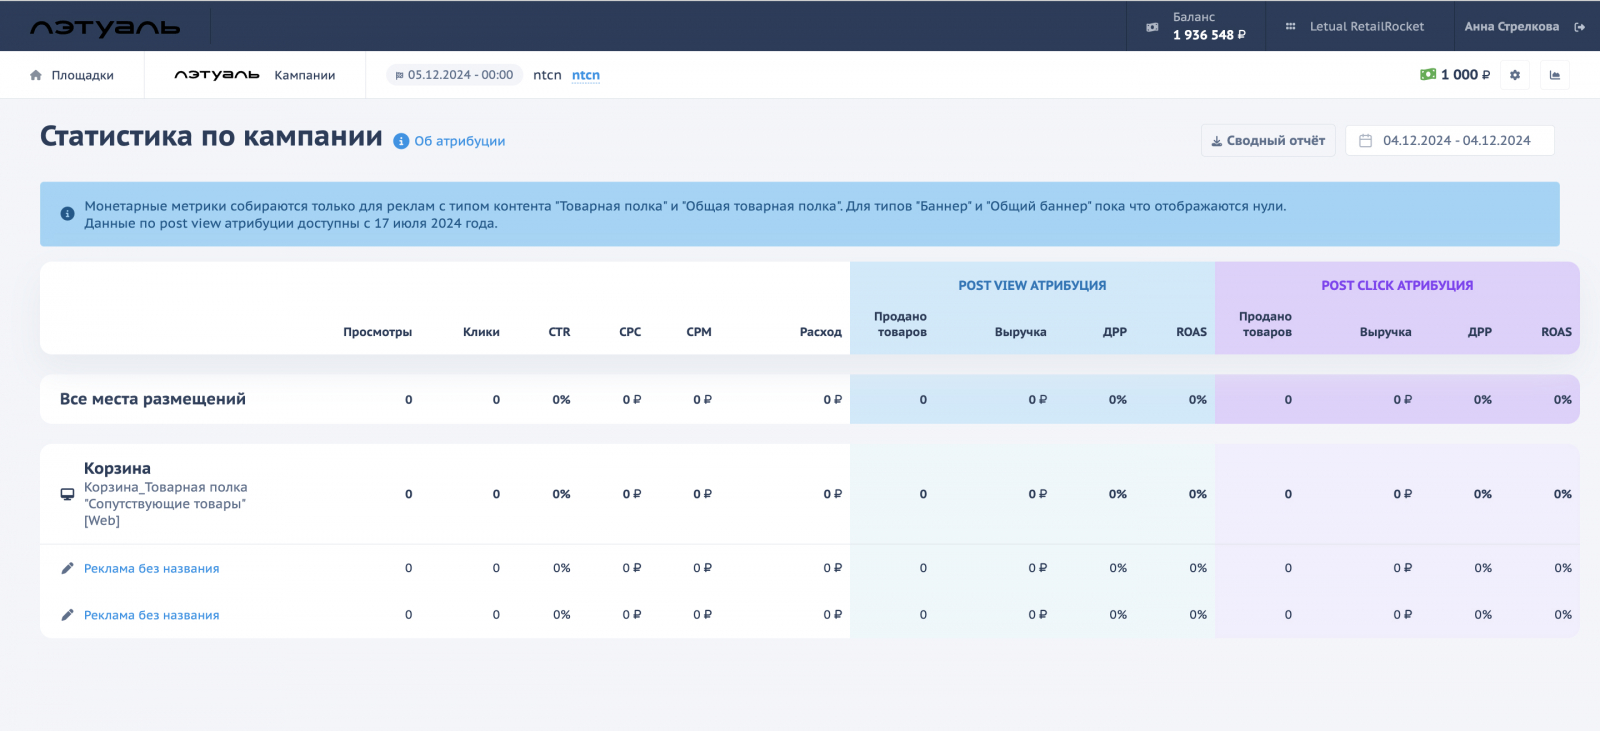Open the Анна Стрелкова user menu

[1511, 27]
